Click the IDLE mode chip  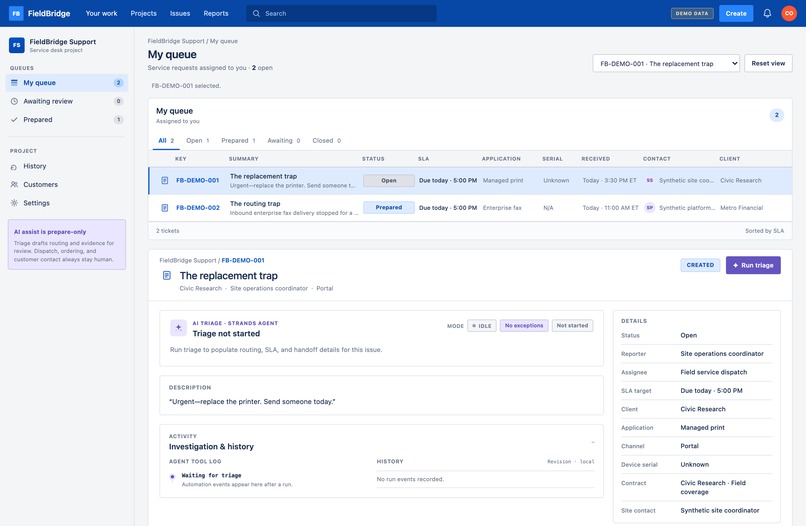coord(482,325)
